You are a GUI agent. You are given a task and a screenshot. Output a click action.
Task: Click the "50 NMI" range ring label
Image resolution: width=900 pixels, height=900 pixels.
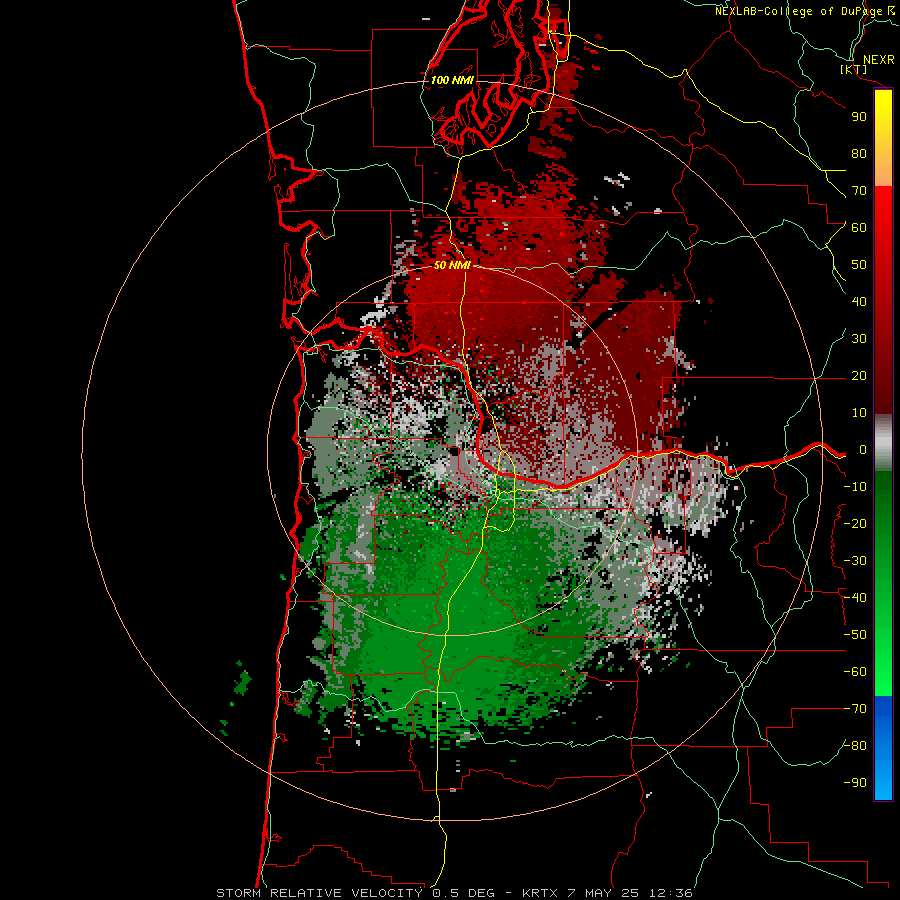[452, 265]
